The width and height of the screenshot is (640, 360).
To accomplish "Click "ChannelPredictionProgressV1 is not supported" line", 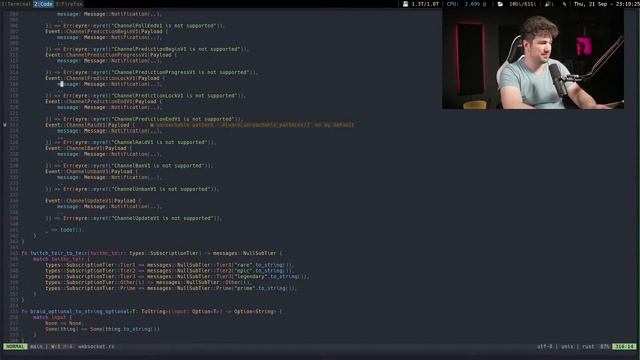I will [152, 72].
